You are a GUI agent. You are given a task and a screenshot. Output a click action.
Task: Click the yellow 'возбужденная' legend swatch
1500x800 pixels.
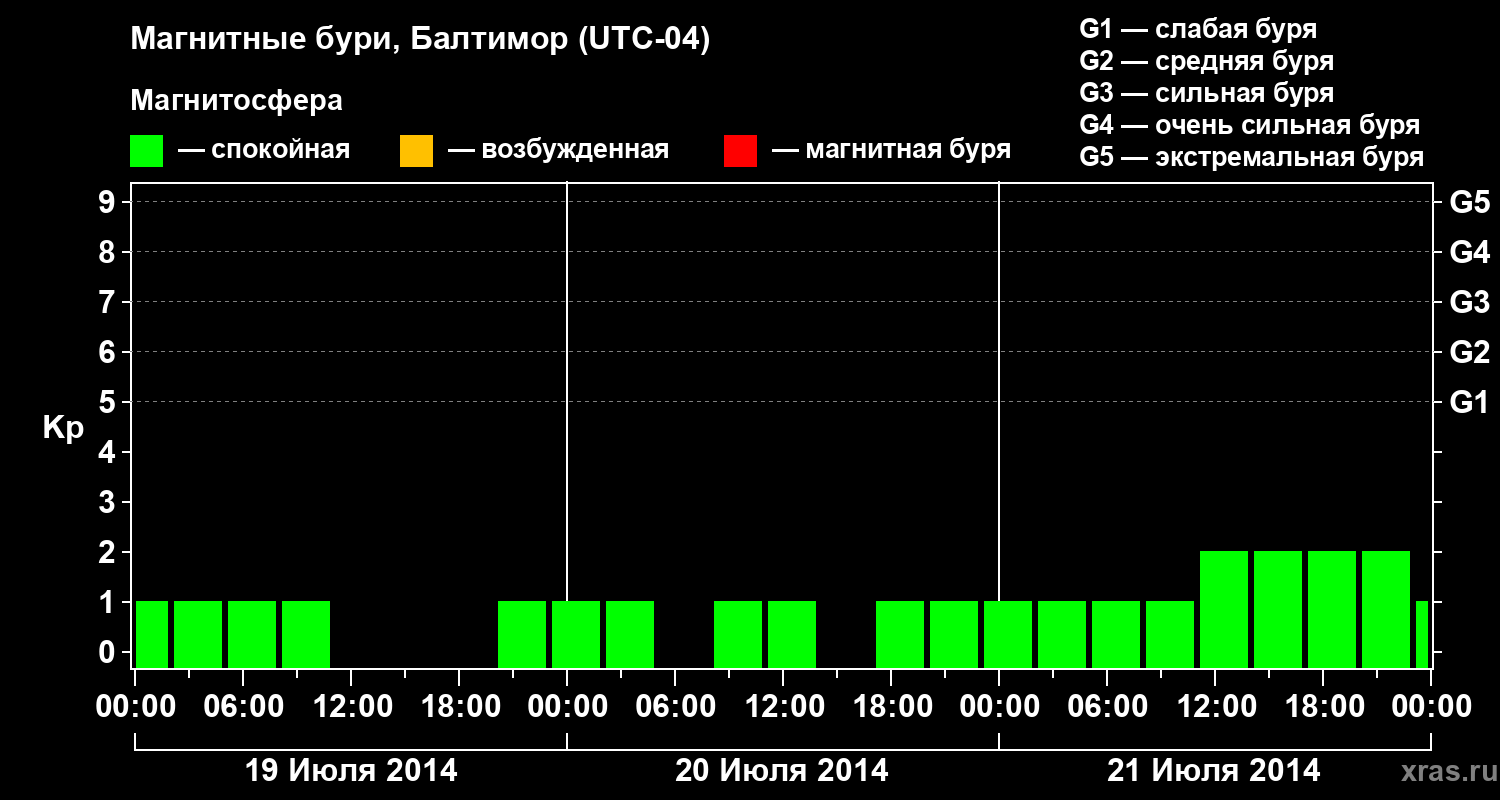416,151
